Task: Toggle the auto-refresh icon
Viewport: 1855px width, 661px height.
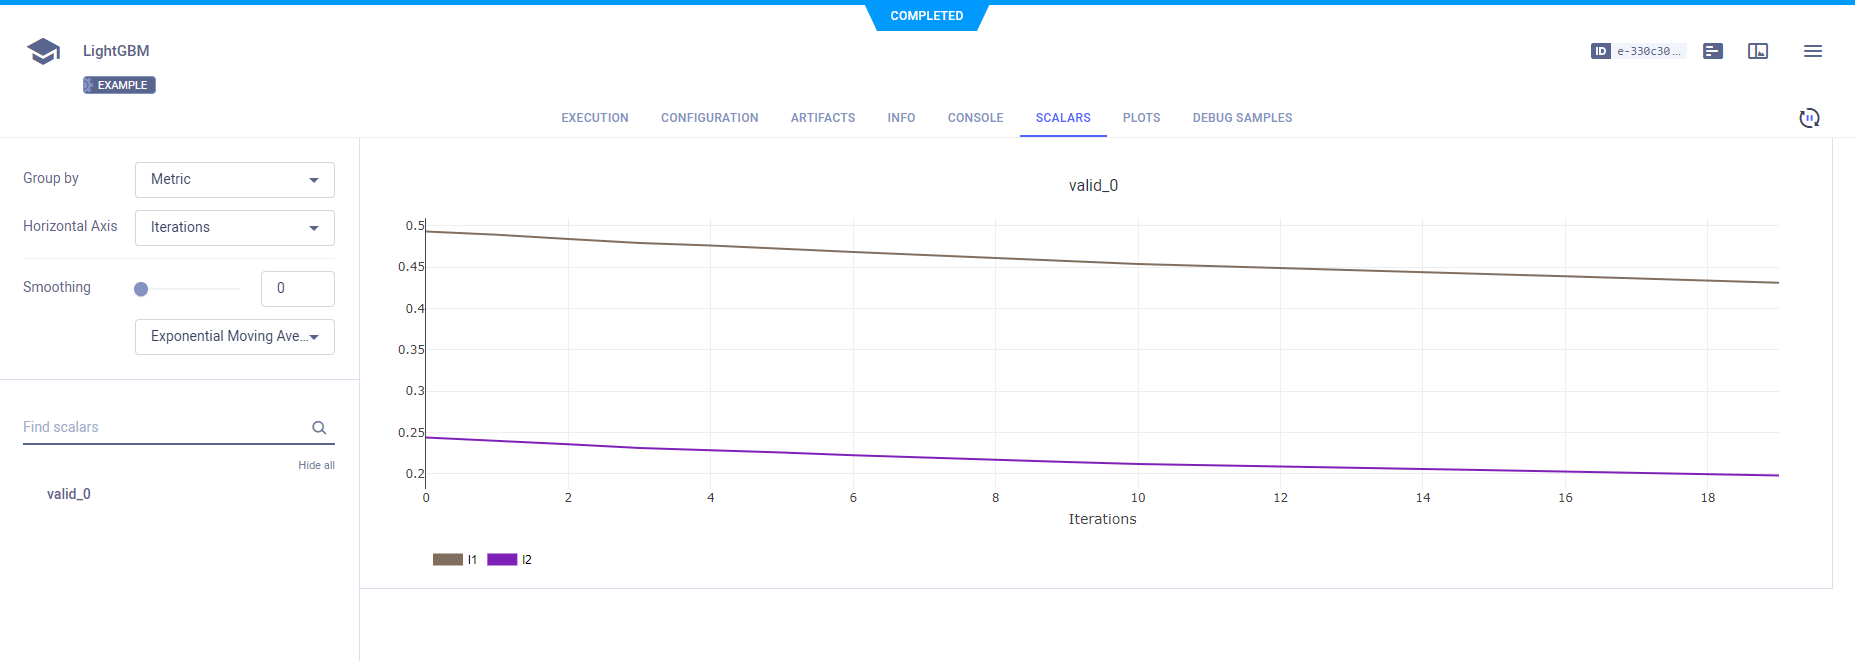Action: pos(1809,118)
